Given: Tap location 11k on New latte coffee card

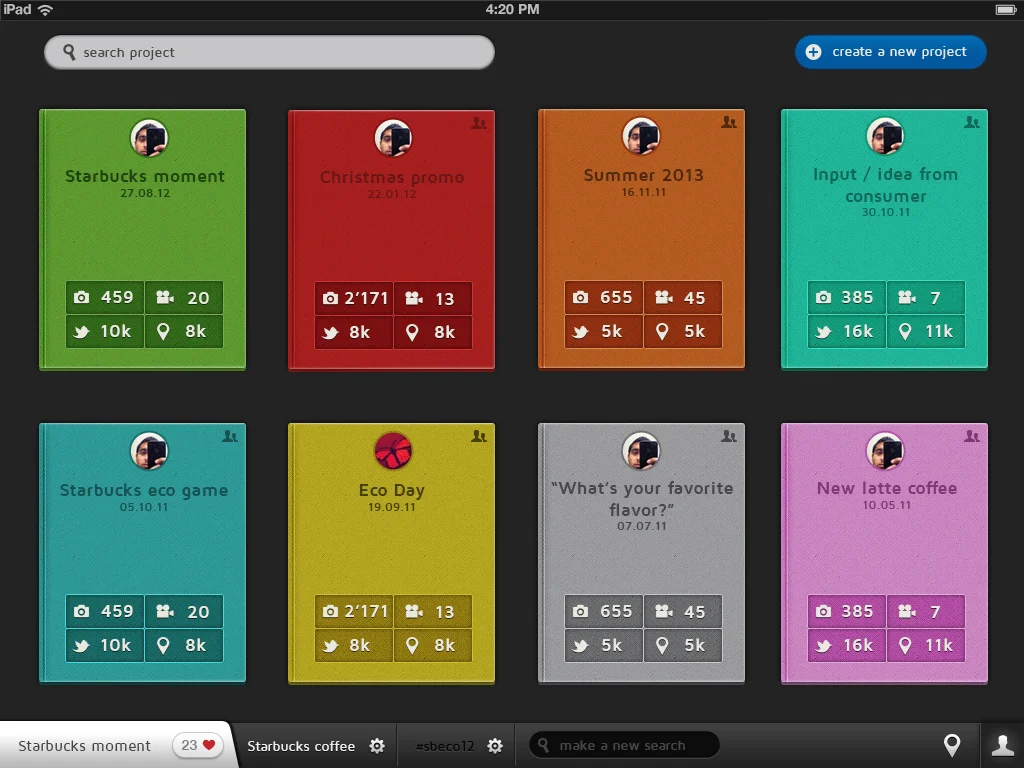Looking at the screenshot, I should click(x=925, y=646).
